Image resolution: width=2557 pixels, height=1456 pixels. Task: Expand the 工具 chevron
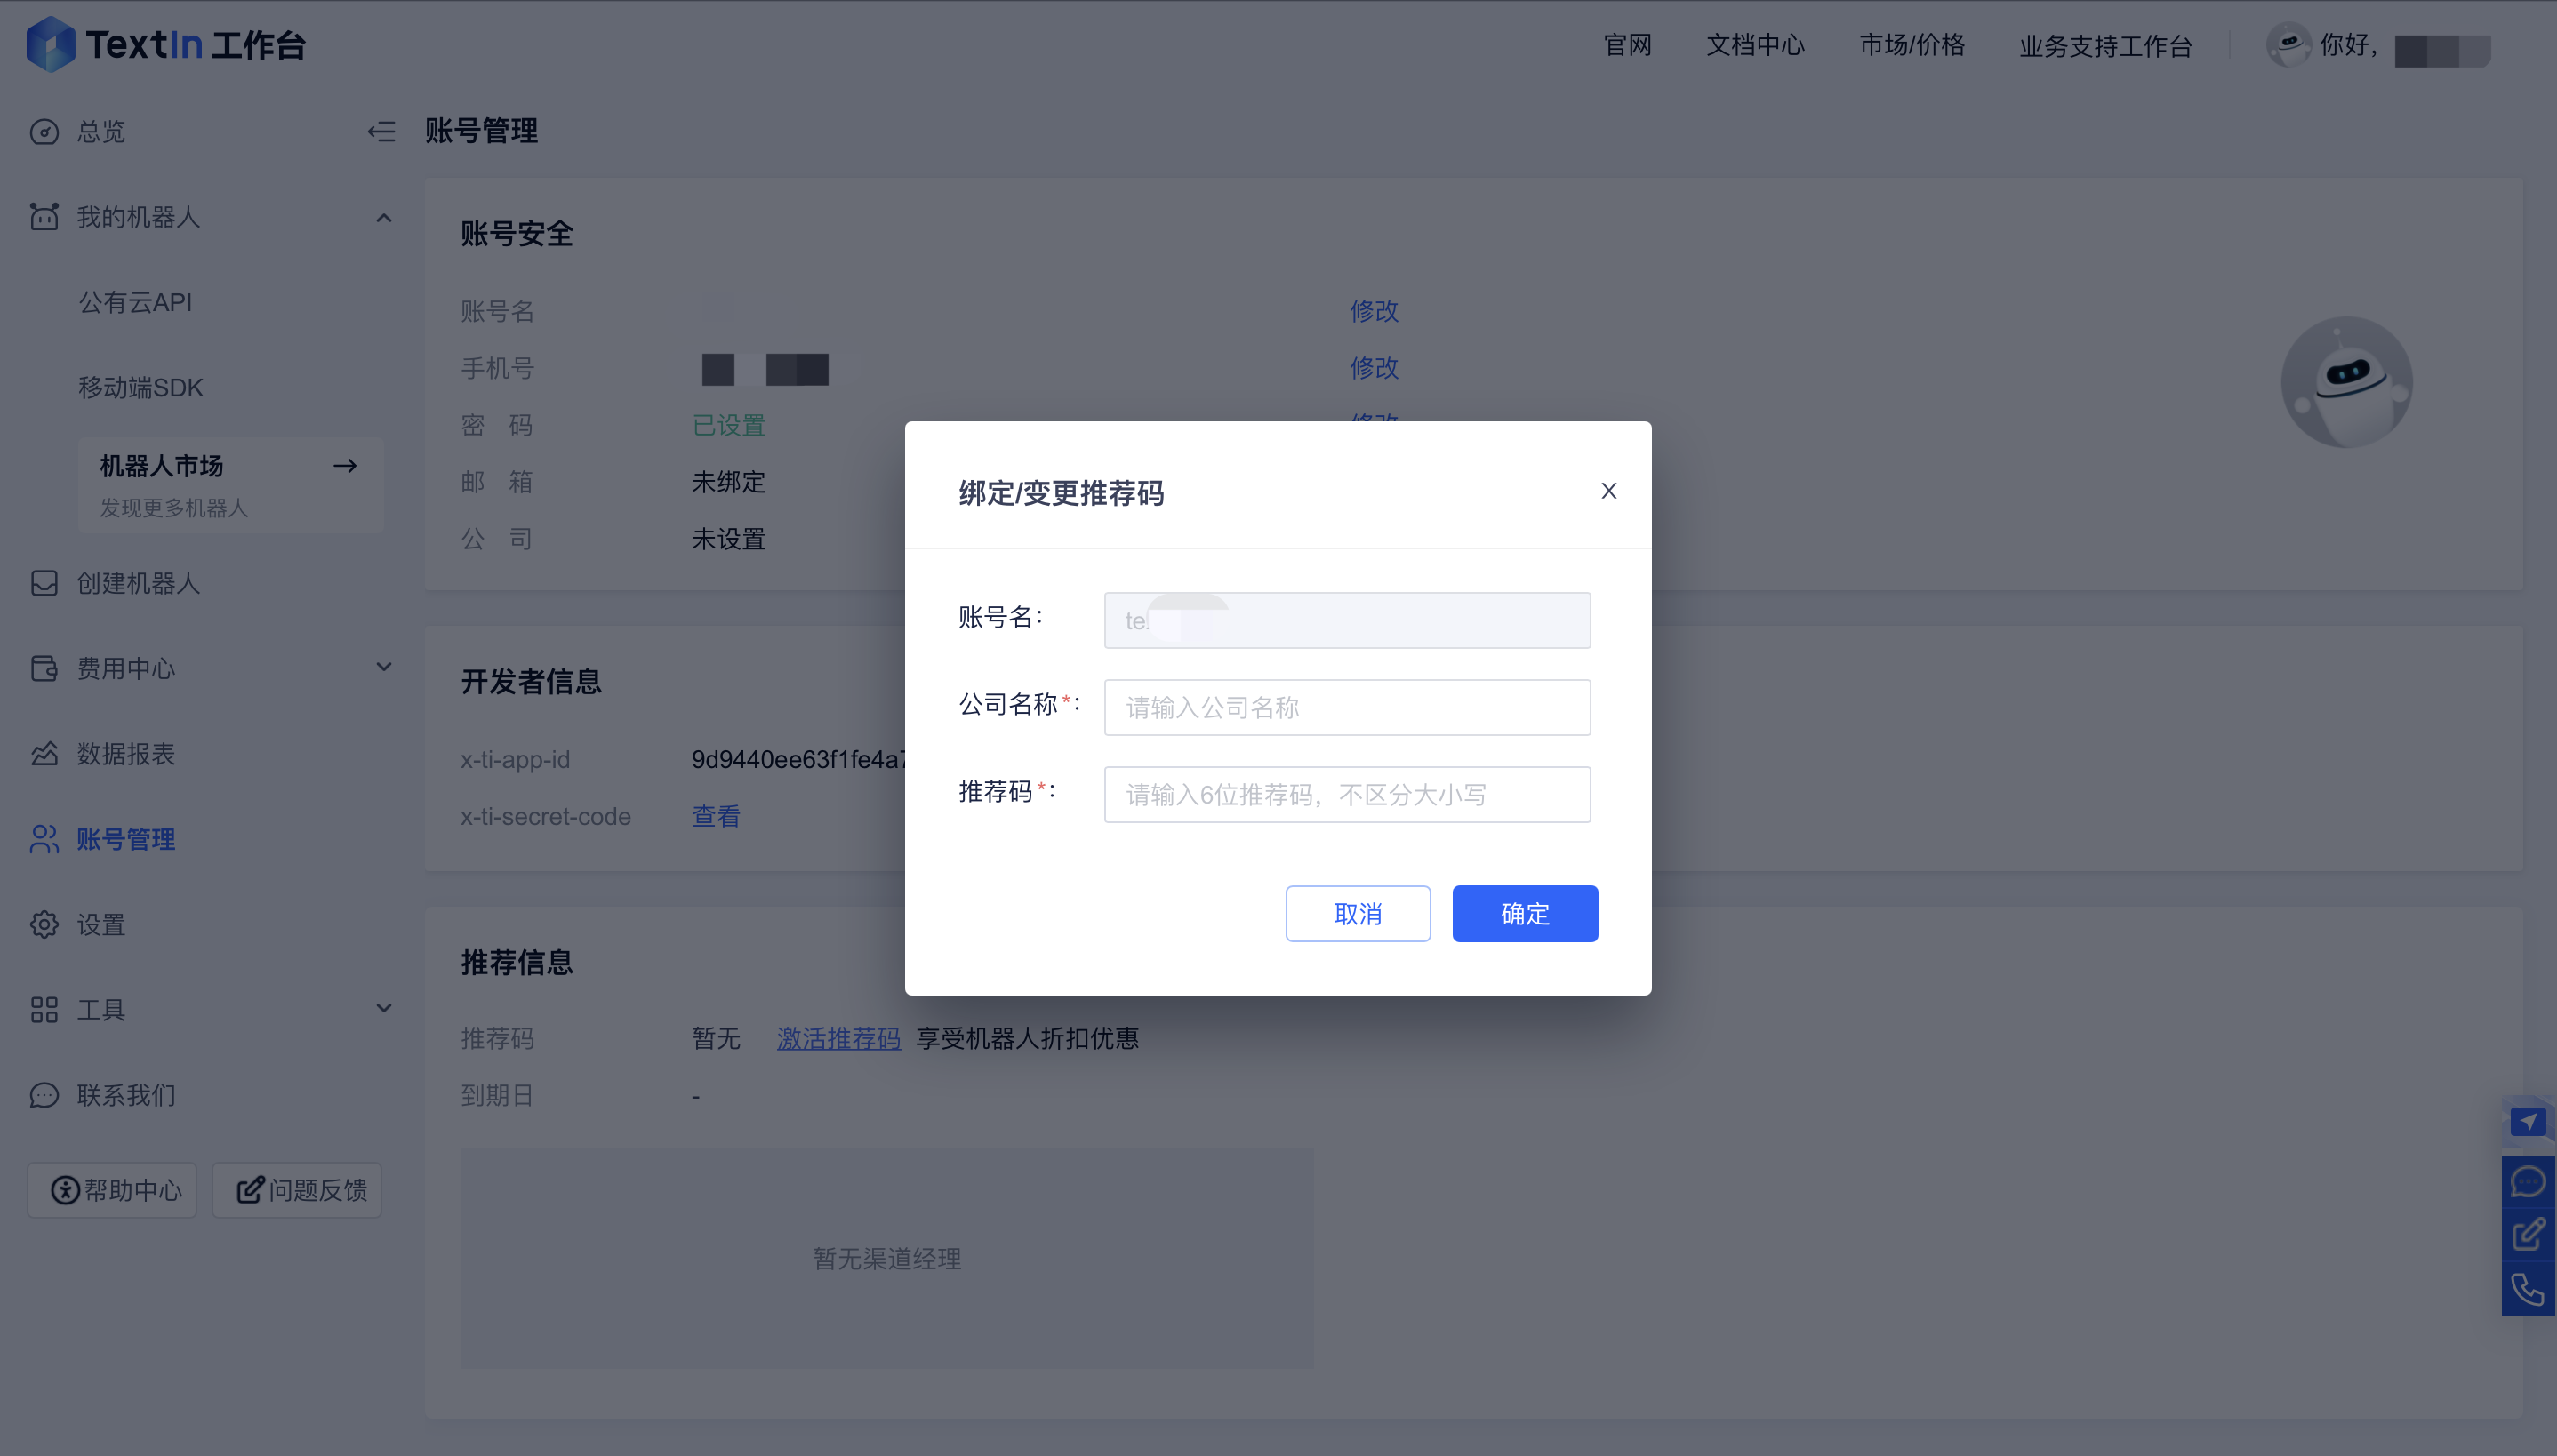coord(384,1008)
